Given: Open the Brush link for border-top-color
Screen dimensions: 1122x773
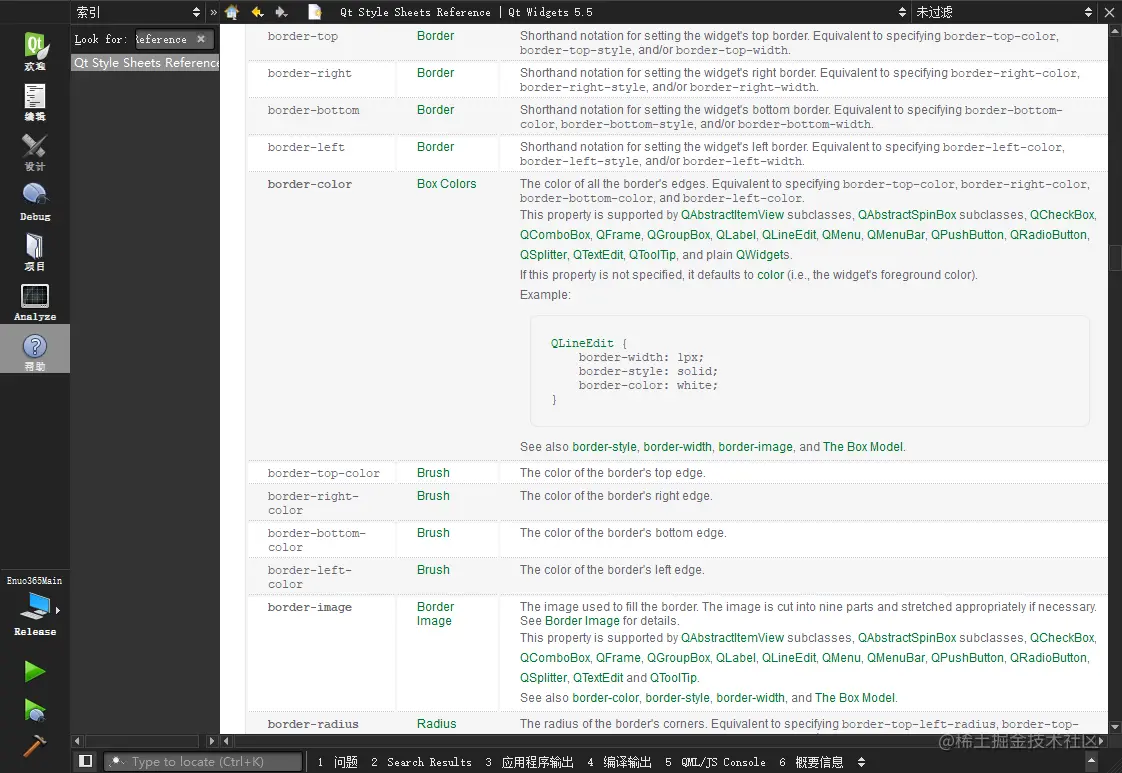Looking at the screenshot, I should (433, 473).
